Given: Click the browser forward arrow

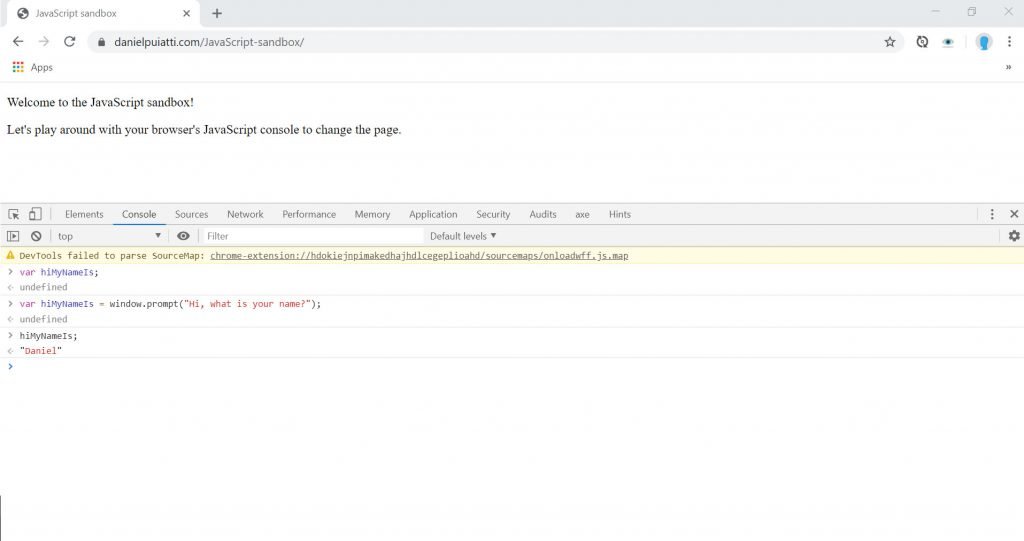Looking at the screenshot, I should (x=44, y=42).
